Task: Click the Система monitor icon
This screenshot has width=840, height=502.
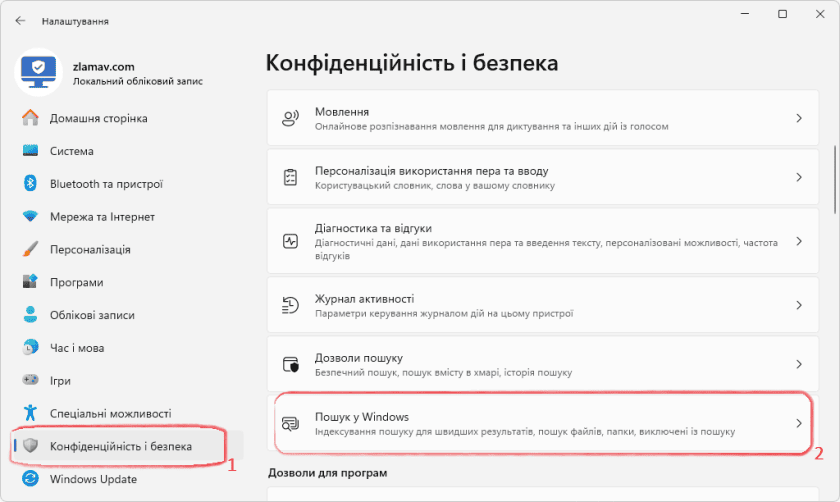Action: pyautogui.click(x=31, y=151)
